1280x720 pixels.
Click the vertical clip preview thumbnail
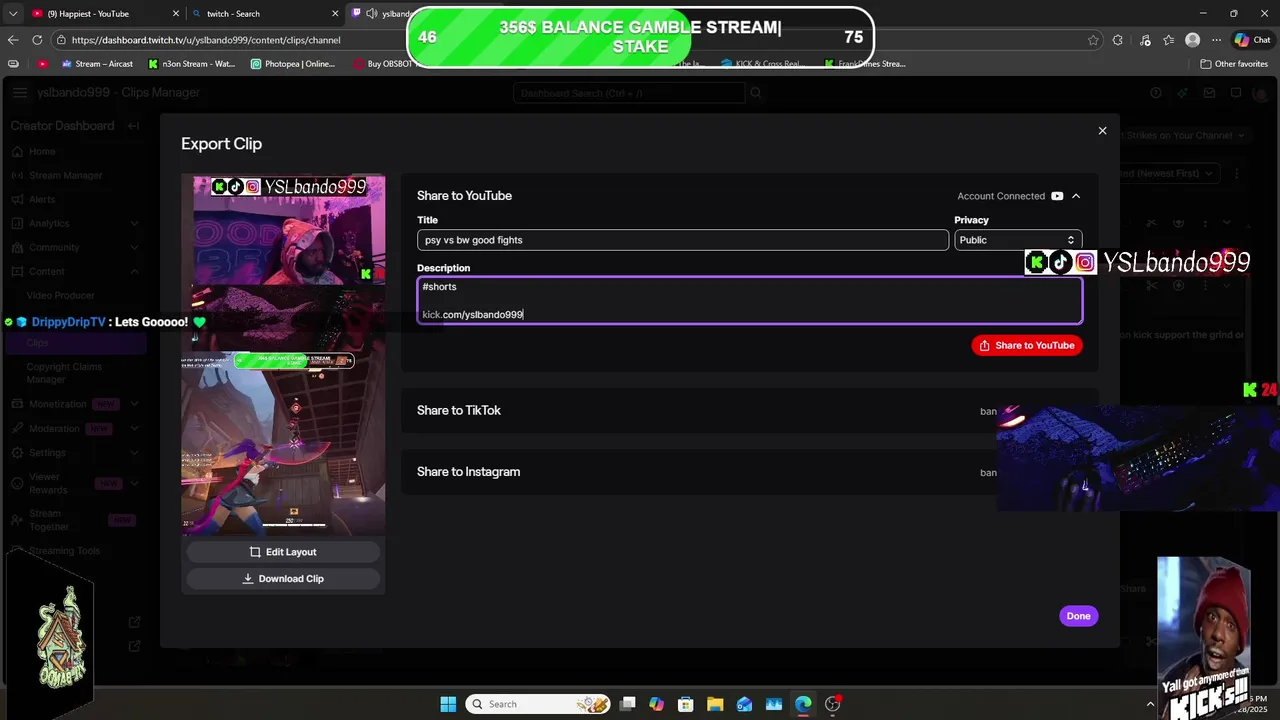point(283,355)
